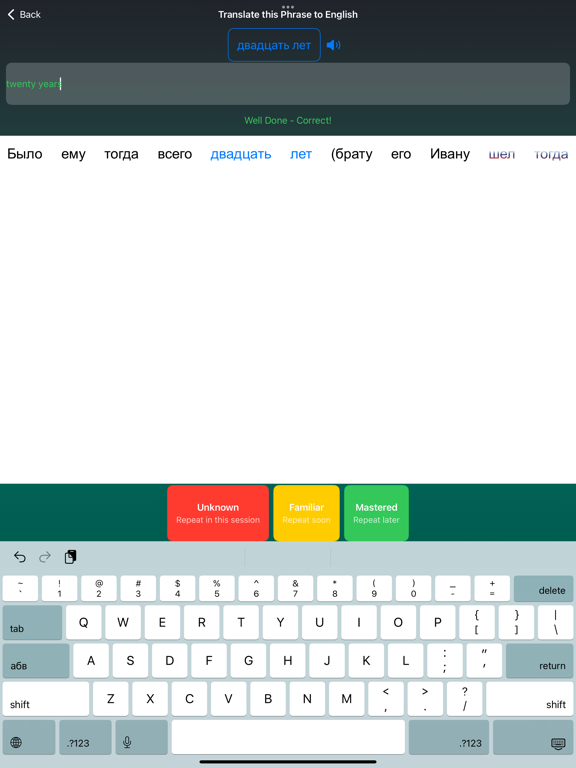Tap the delete key on the keyboard

coord(543,588)
